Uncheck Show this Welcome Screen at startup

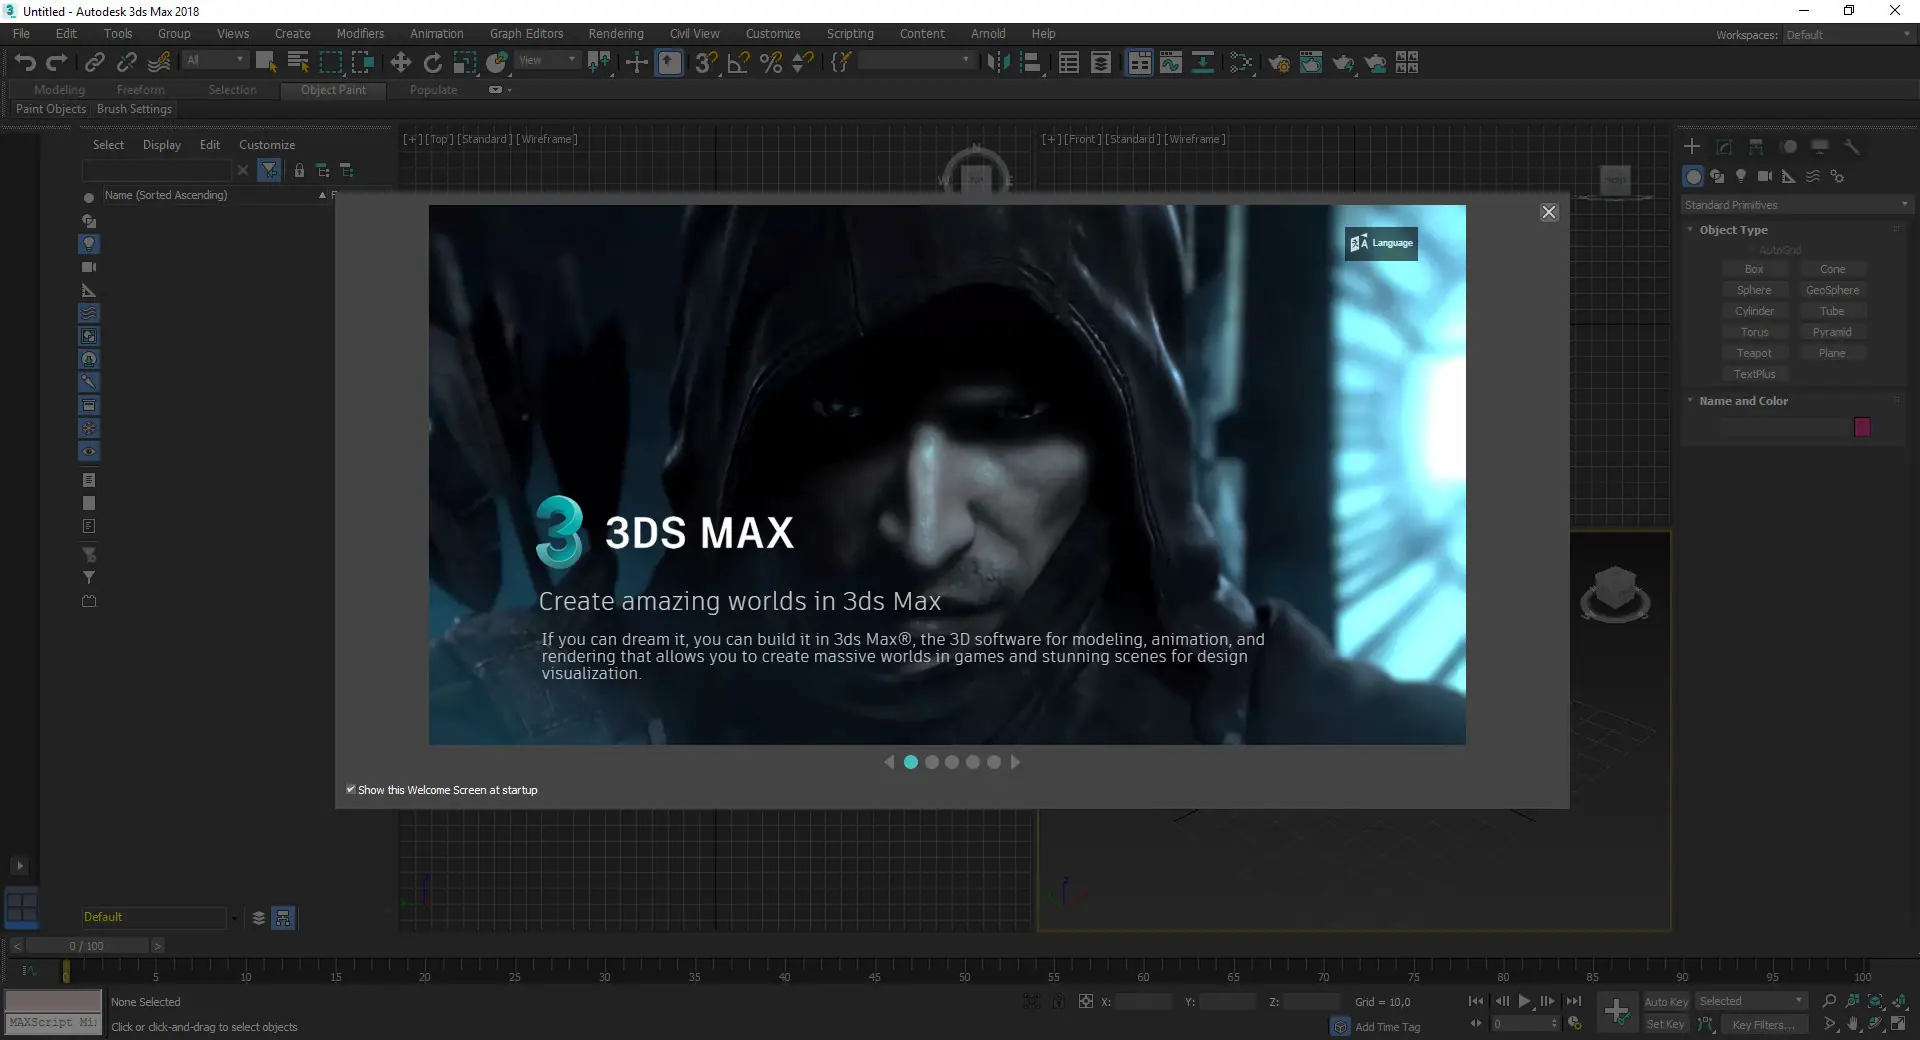350,790
